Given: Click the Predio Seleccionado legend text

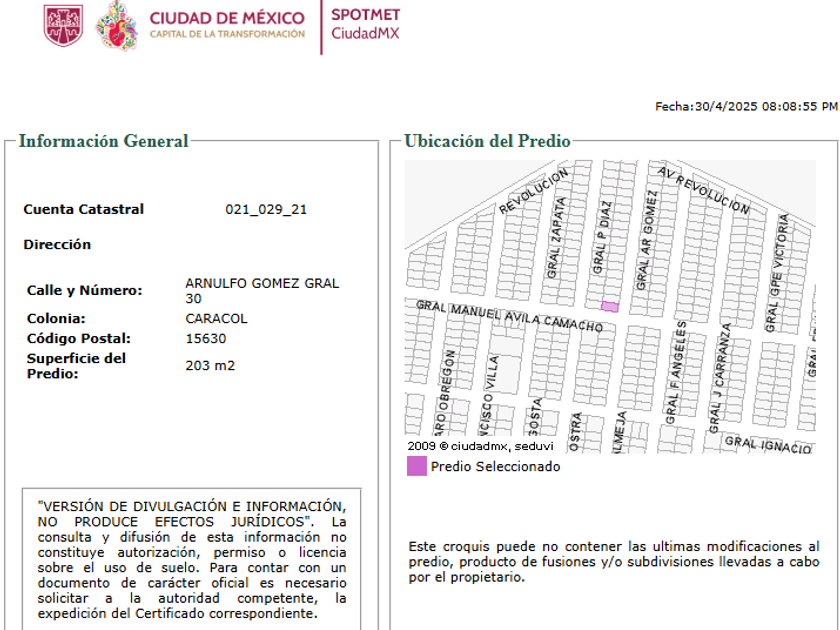Looking at the screenshot, I should [x=496, y=467].
